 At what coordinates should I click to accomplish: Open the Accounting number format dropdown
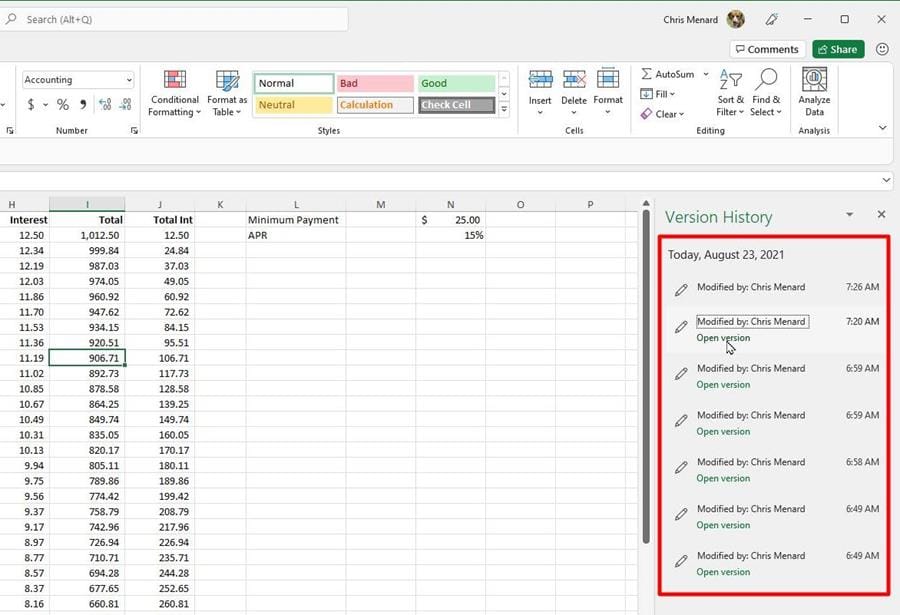click(128, 79)
